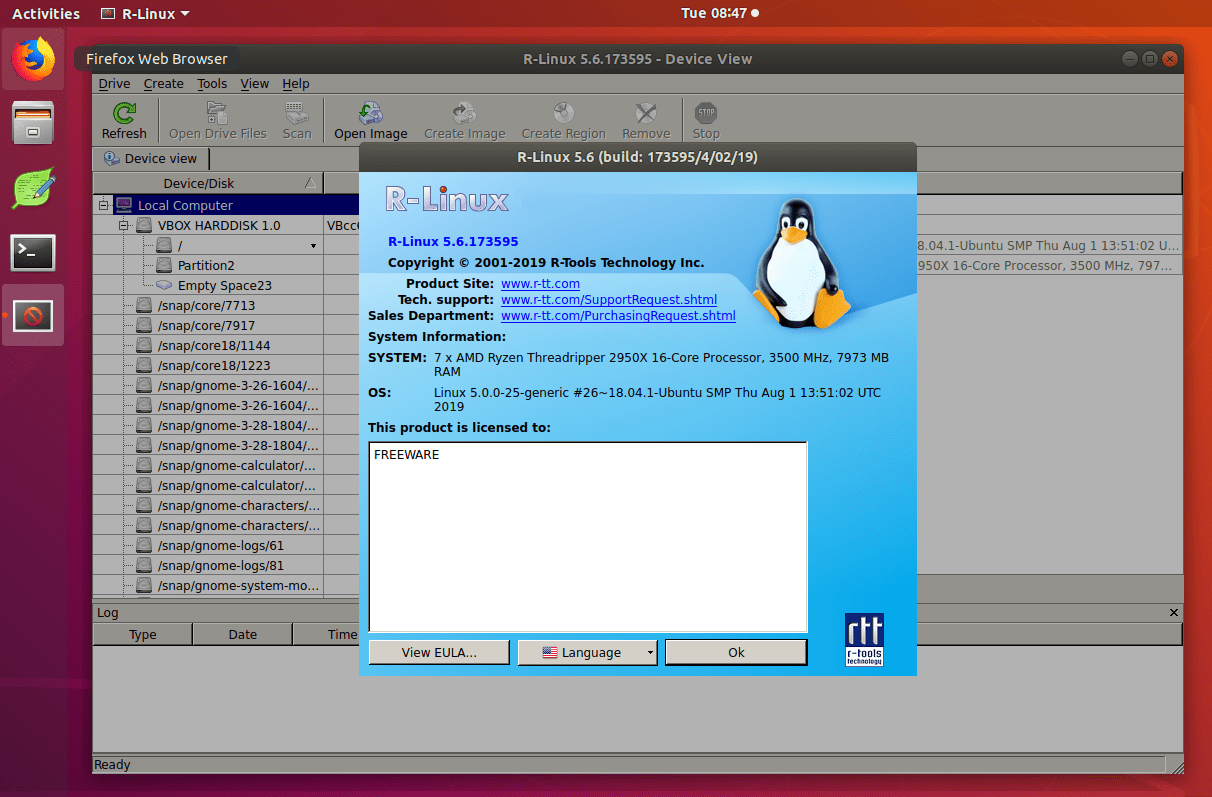Viewport: 1212px width, 797px height.
Task: Click the Stop toolbar icon
Action: [x=706, y=112]
